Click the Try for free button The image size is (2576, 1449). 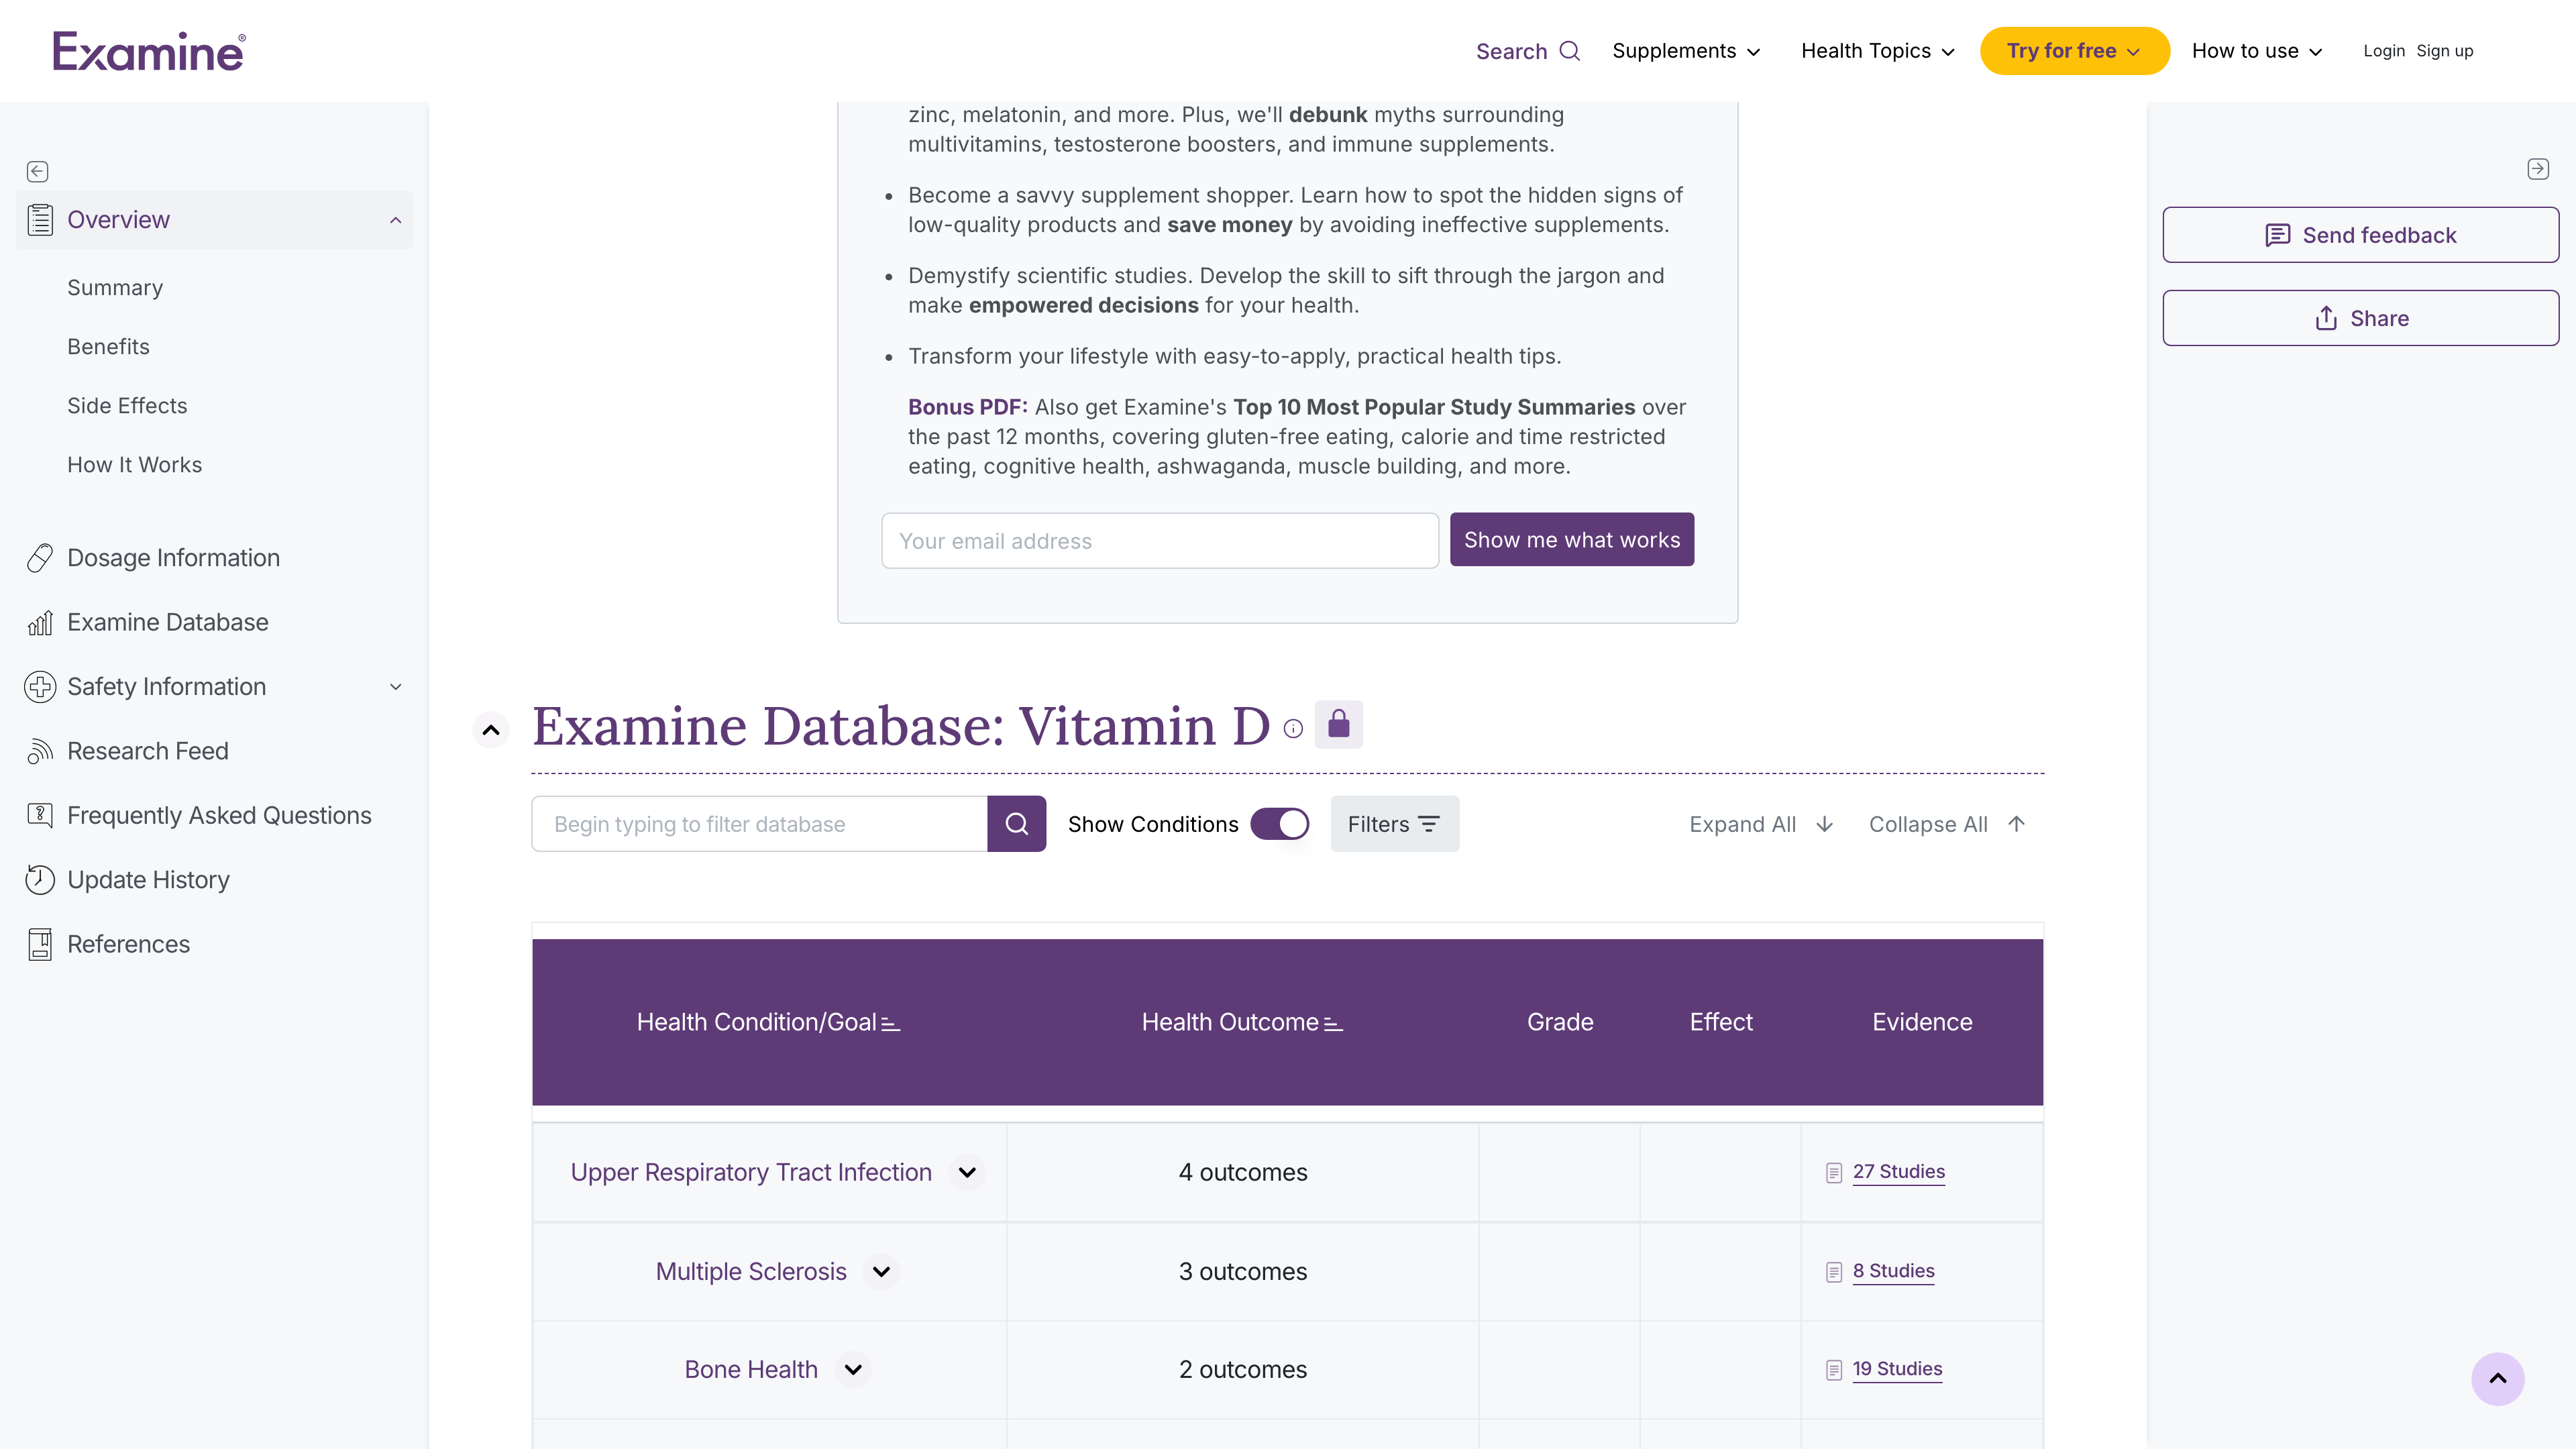coord(2075,51)
